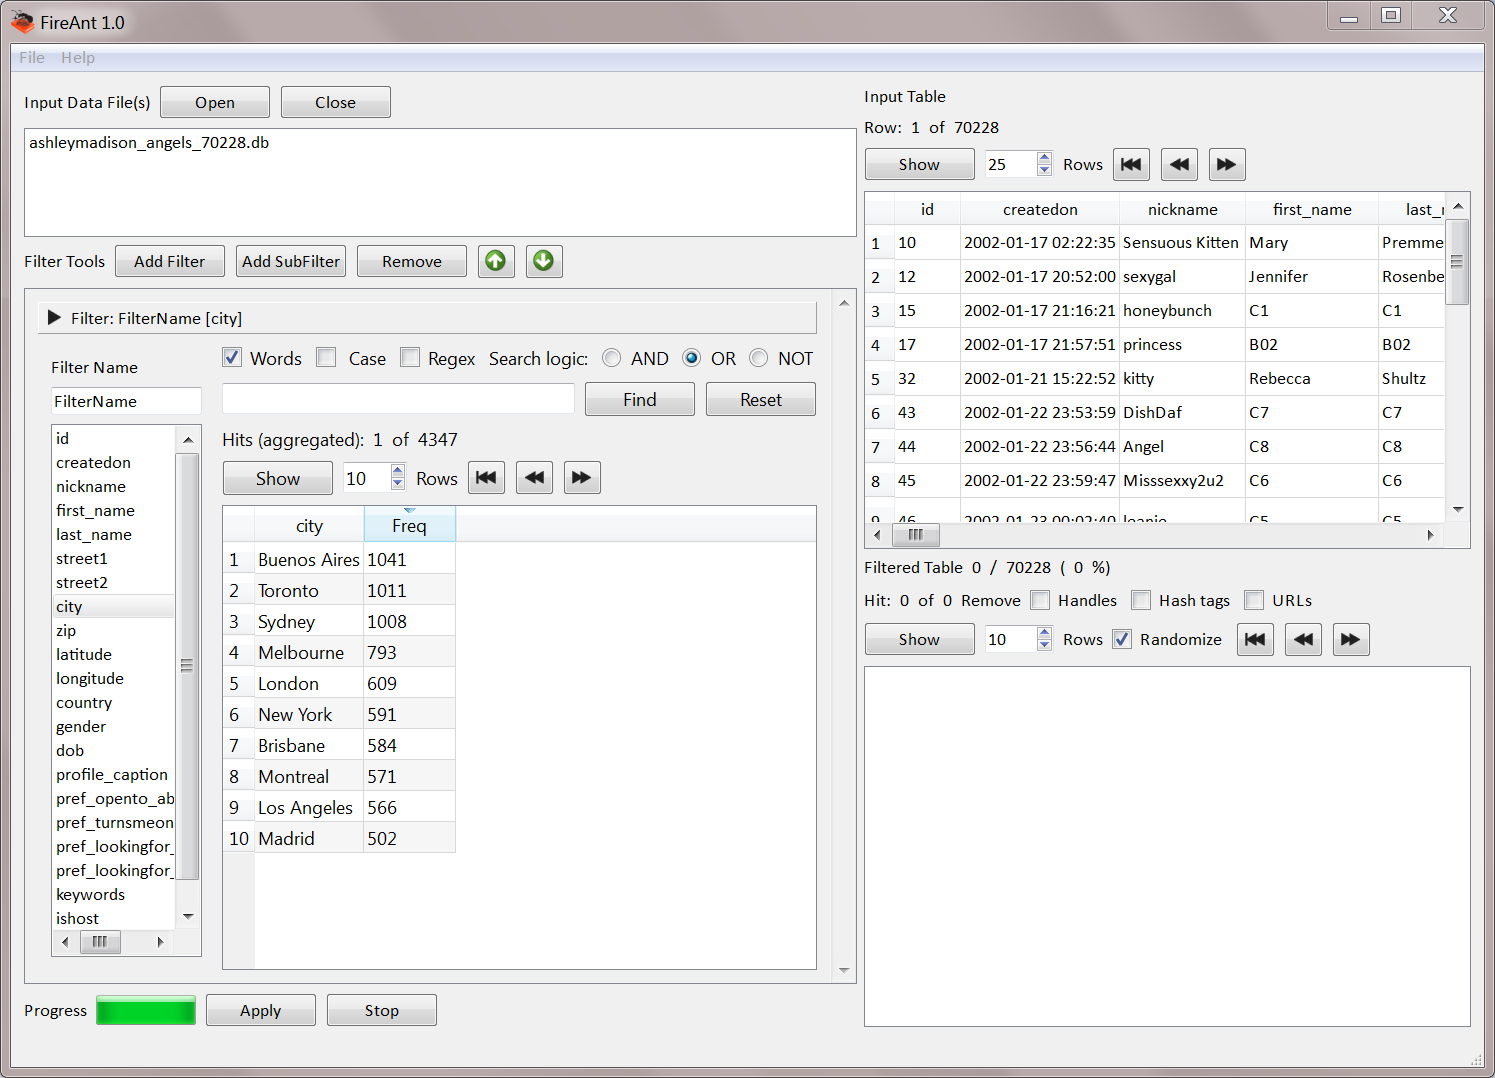The width and height of the screenshot is (1495, 1078).
Task: Skip to first rows of Input Table
Action: (x=1131, y=165)
